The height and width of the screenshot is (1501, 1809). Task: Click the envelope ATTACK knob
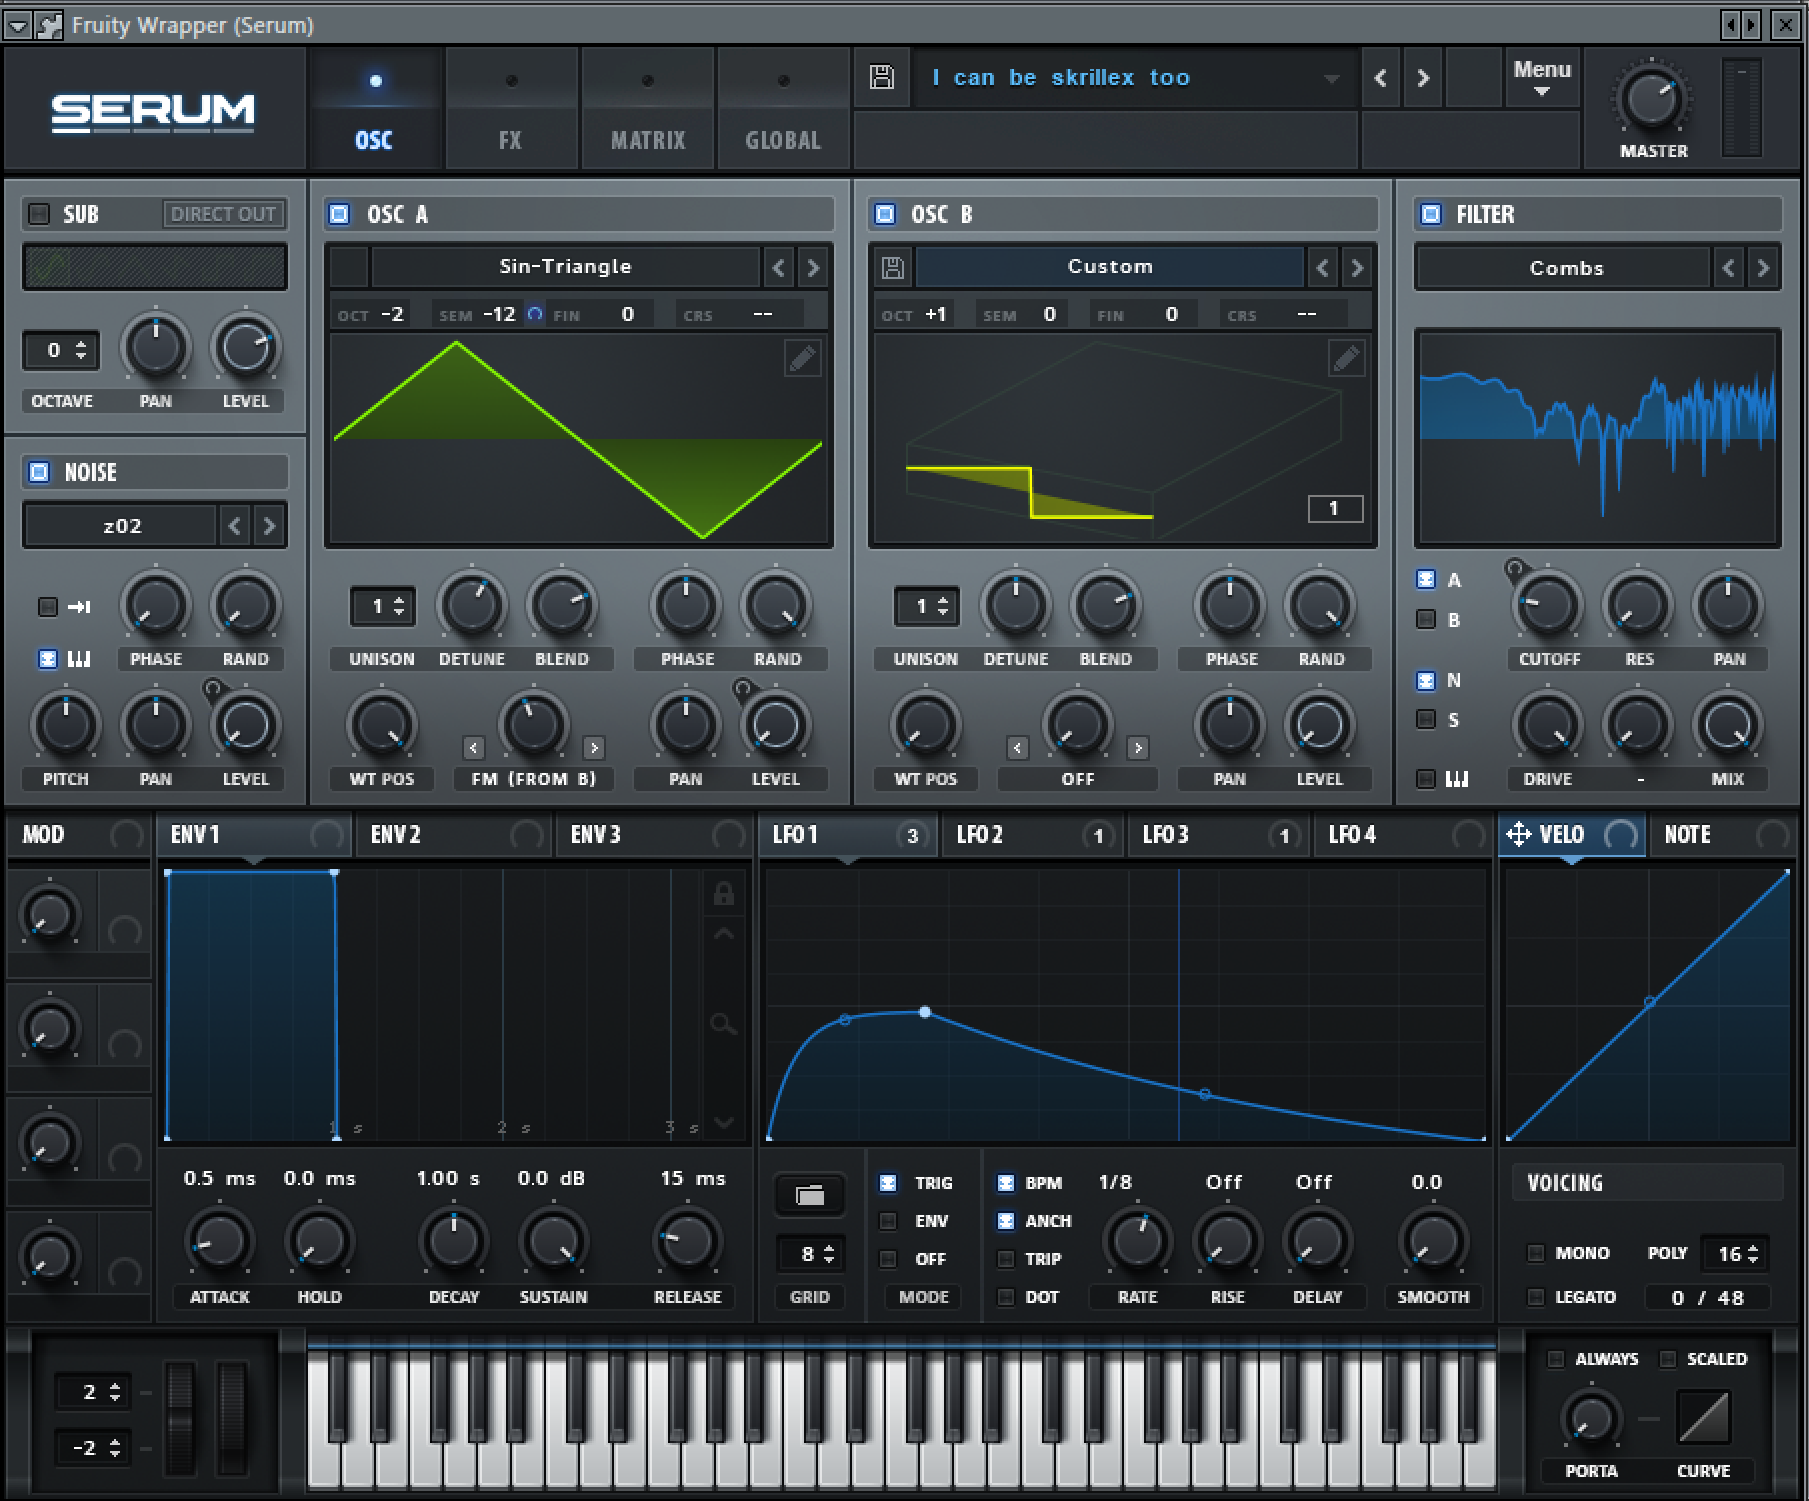[219, 1242]
